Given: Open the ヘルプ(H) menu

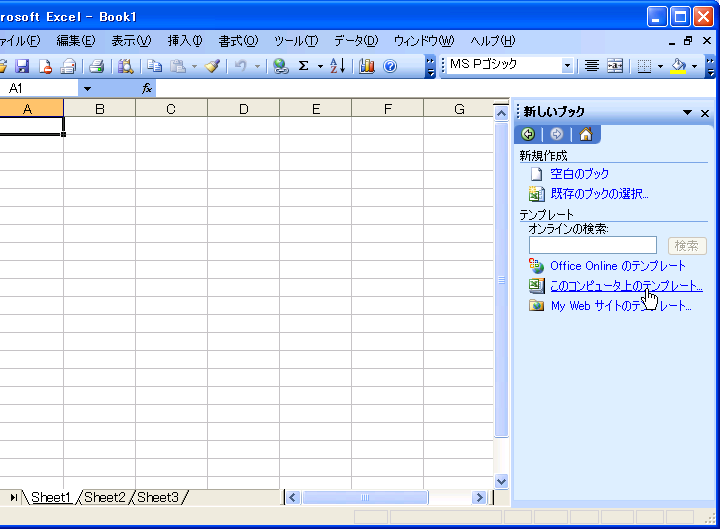Looking at the screenshot, I should [493, 41].
